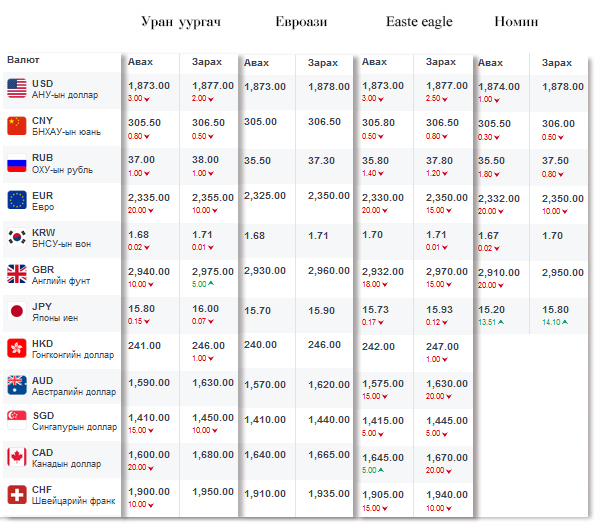The image size is (602, 528).
Task: Click the JPY Japan flag icon
Action: 17,310
